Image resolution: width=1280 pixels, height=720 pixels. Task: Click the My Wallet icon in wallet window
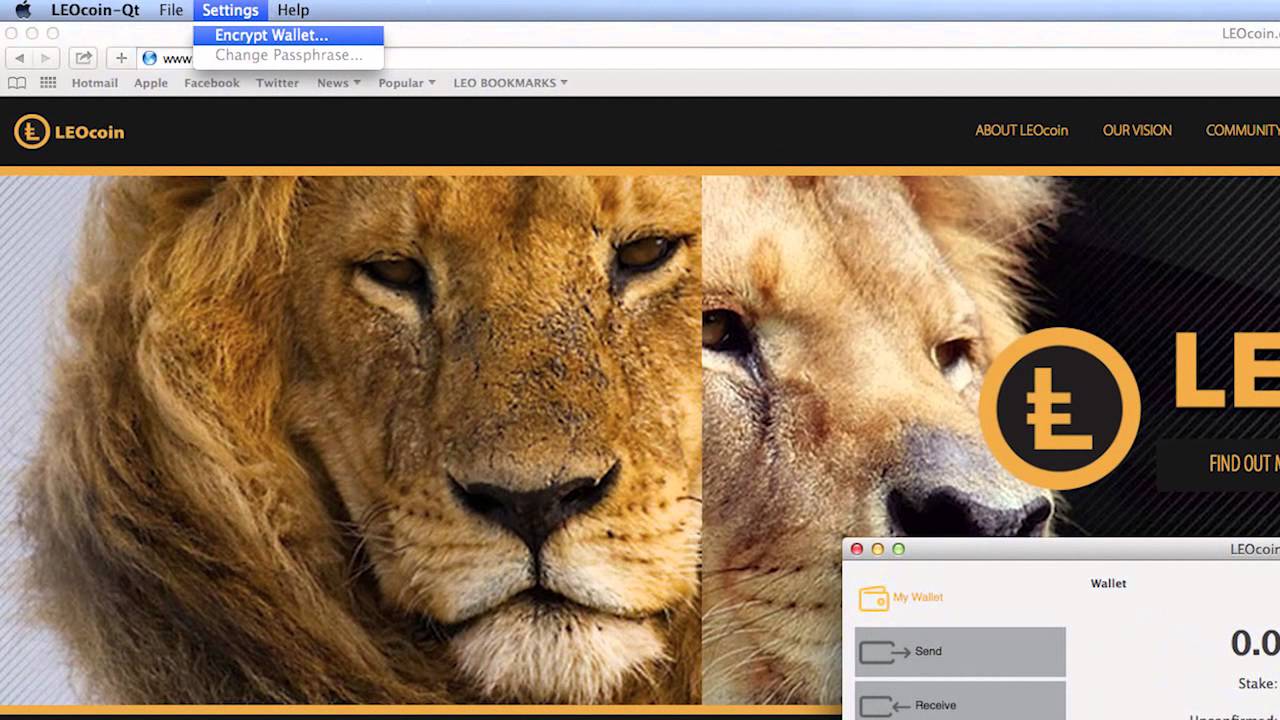point(874,598)
